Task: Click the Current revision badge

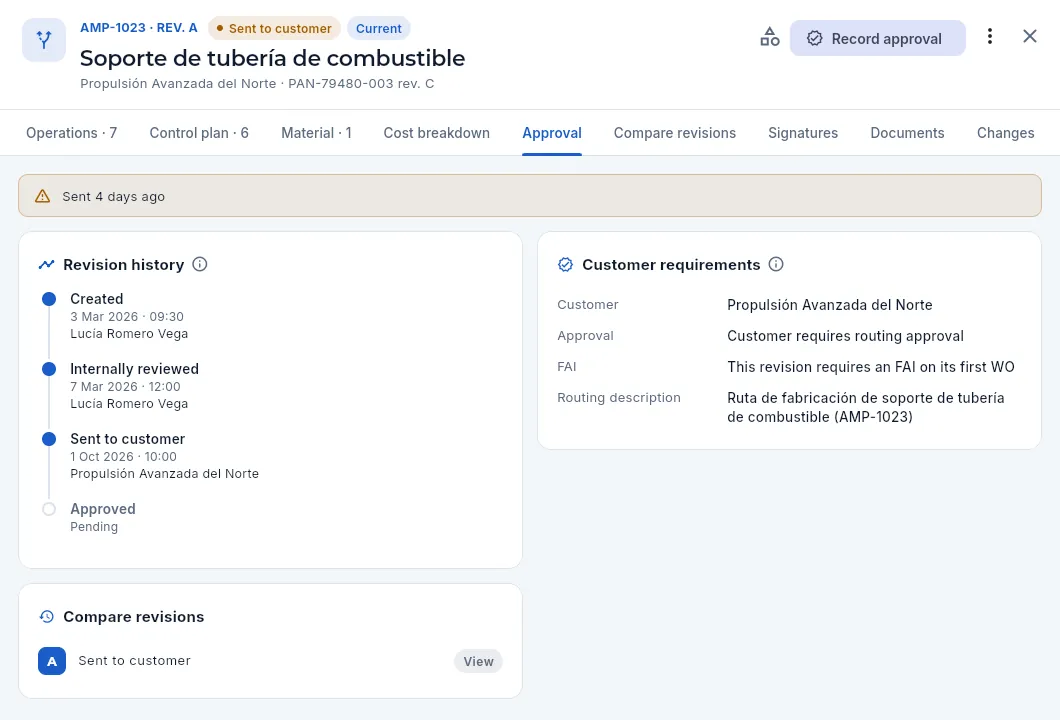Action: tap(379, 28)
